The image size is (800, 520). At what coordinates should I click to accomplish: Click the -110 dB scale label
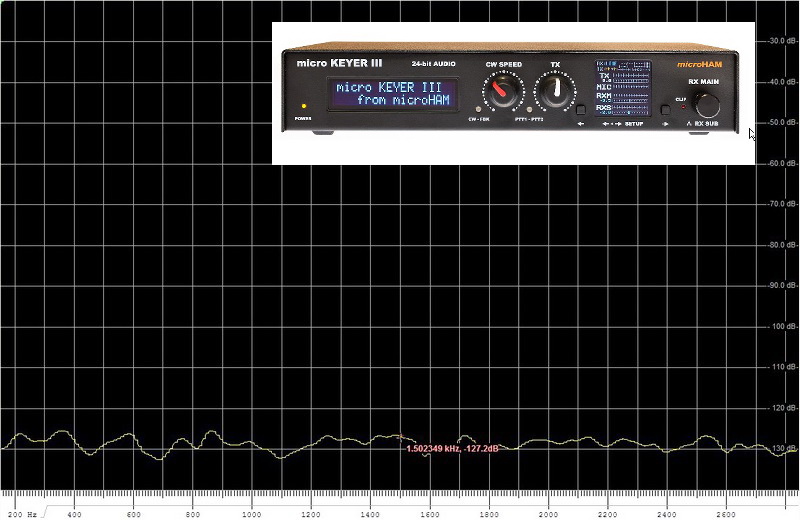(x=785, y=367)
